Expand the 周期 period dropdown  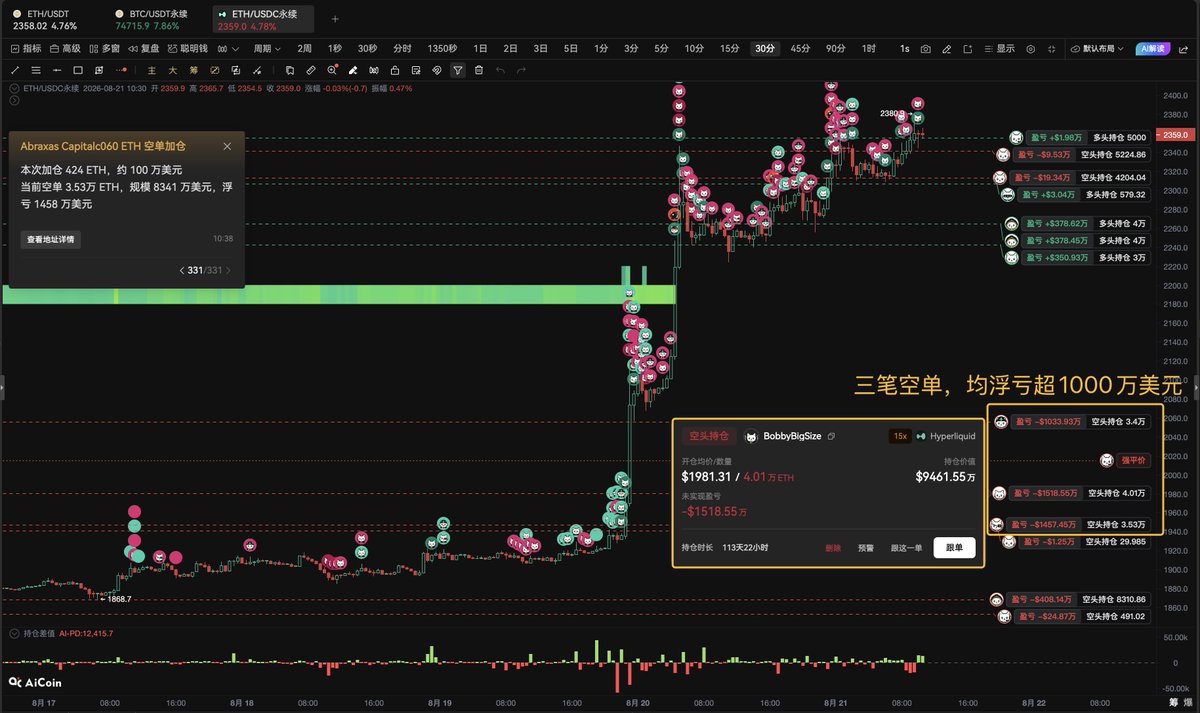(x=267, y=48)
